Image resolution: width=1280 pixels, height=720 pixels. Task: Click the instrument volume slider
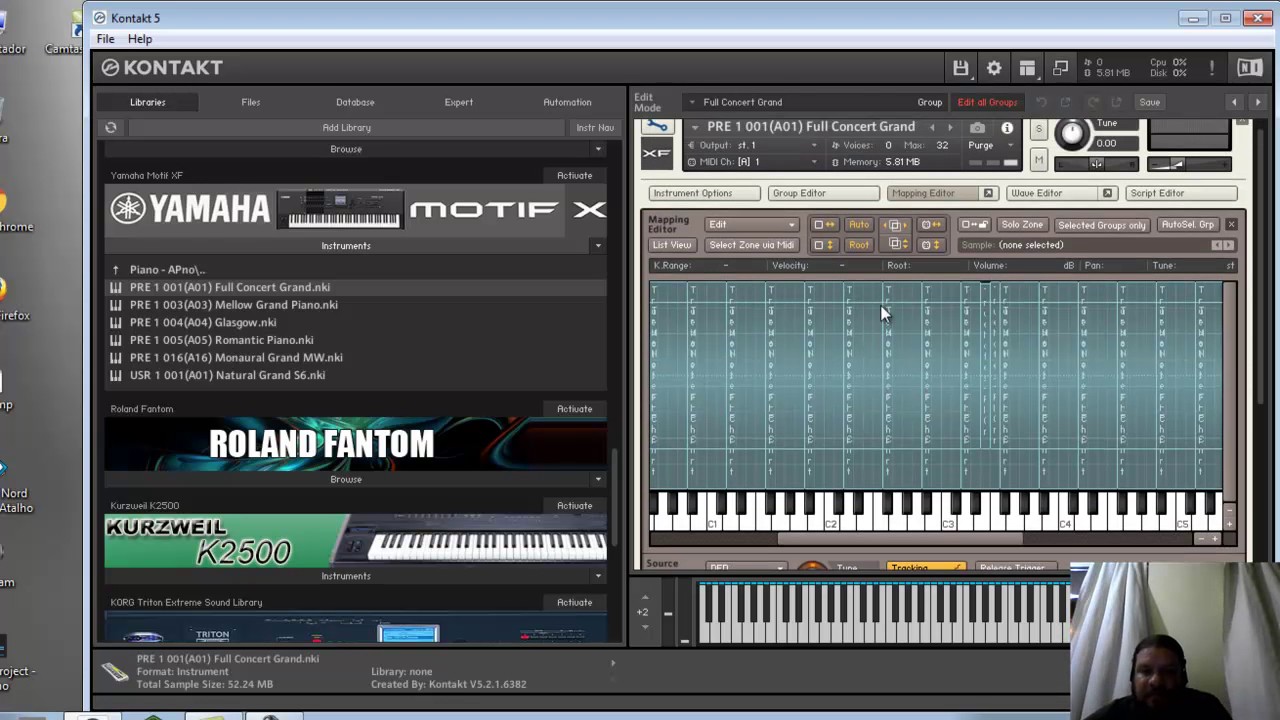point(1189,164)
